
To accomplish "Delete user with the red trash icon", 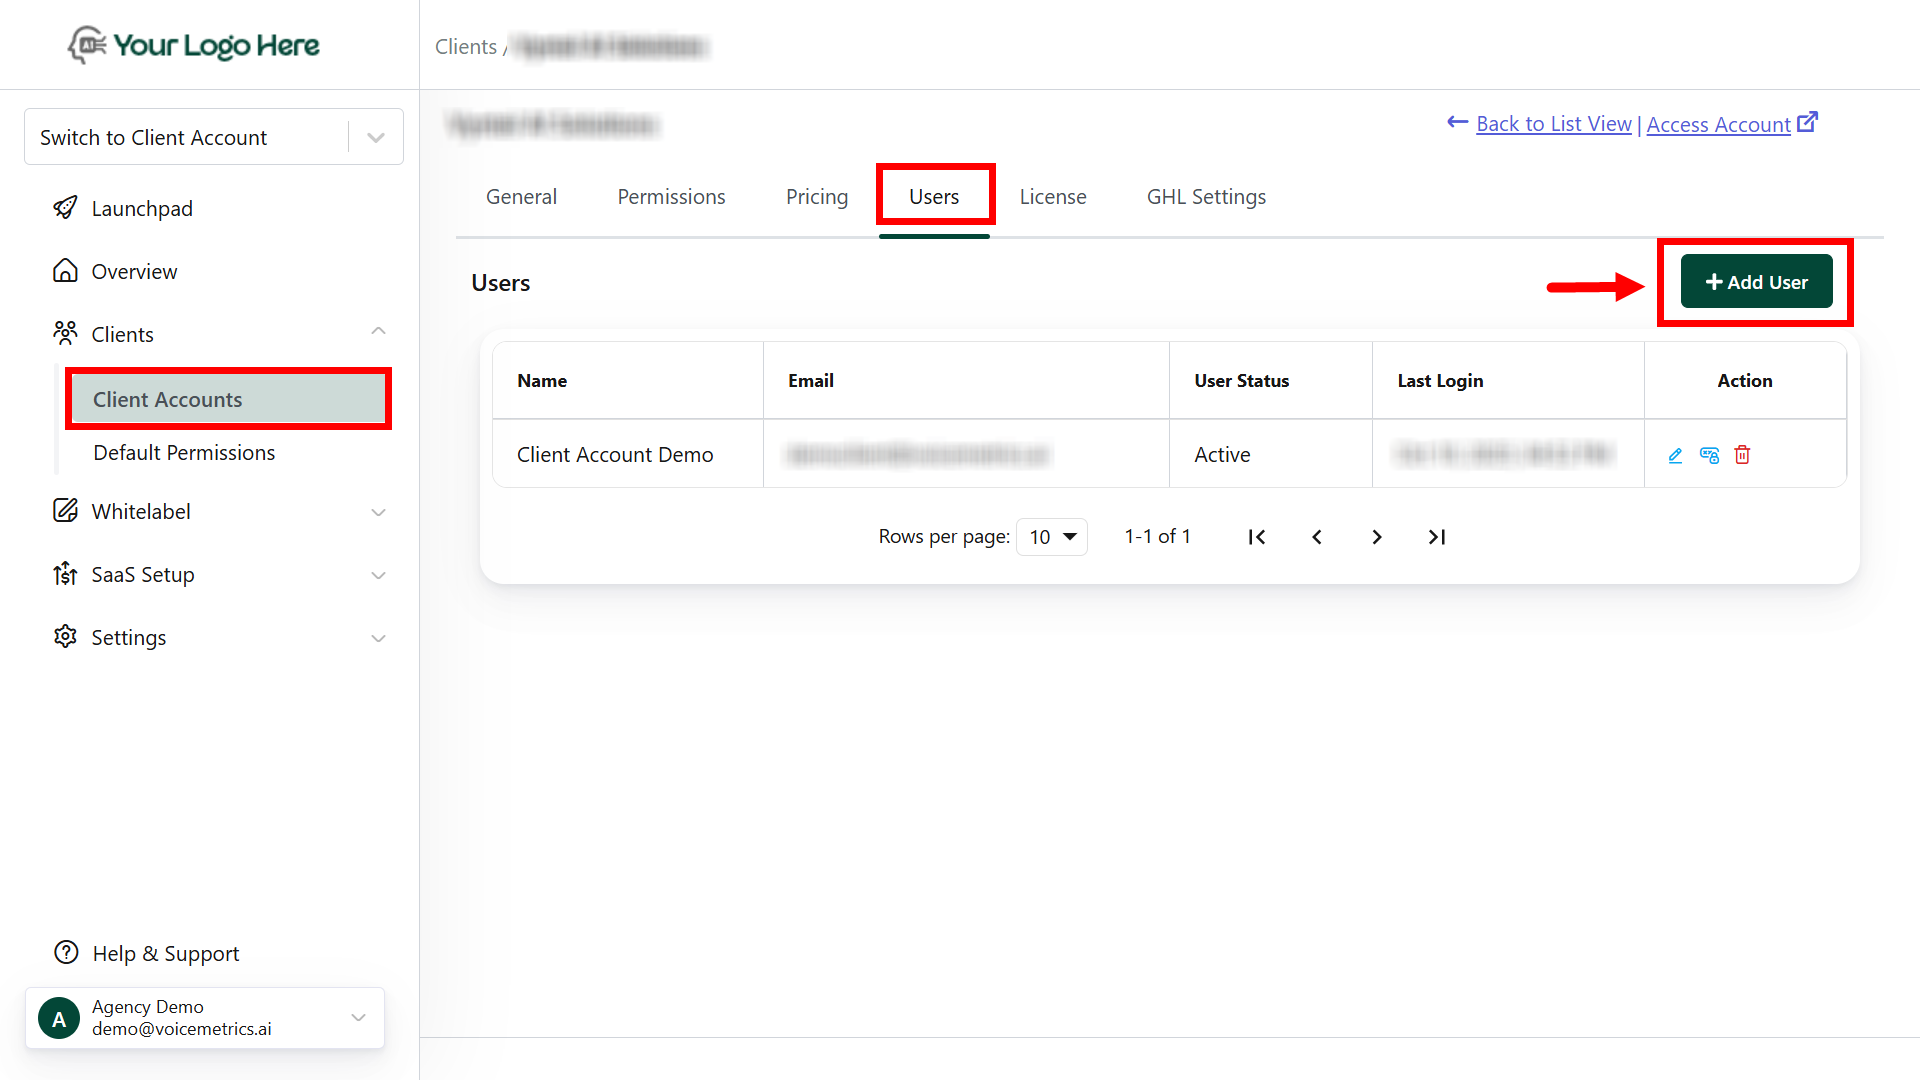I will coord(1742,455).
